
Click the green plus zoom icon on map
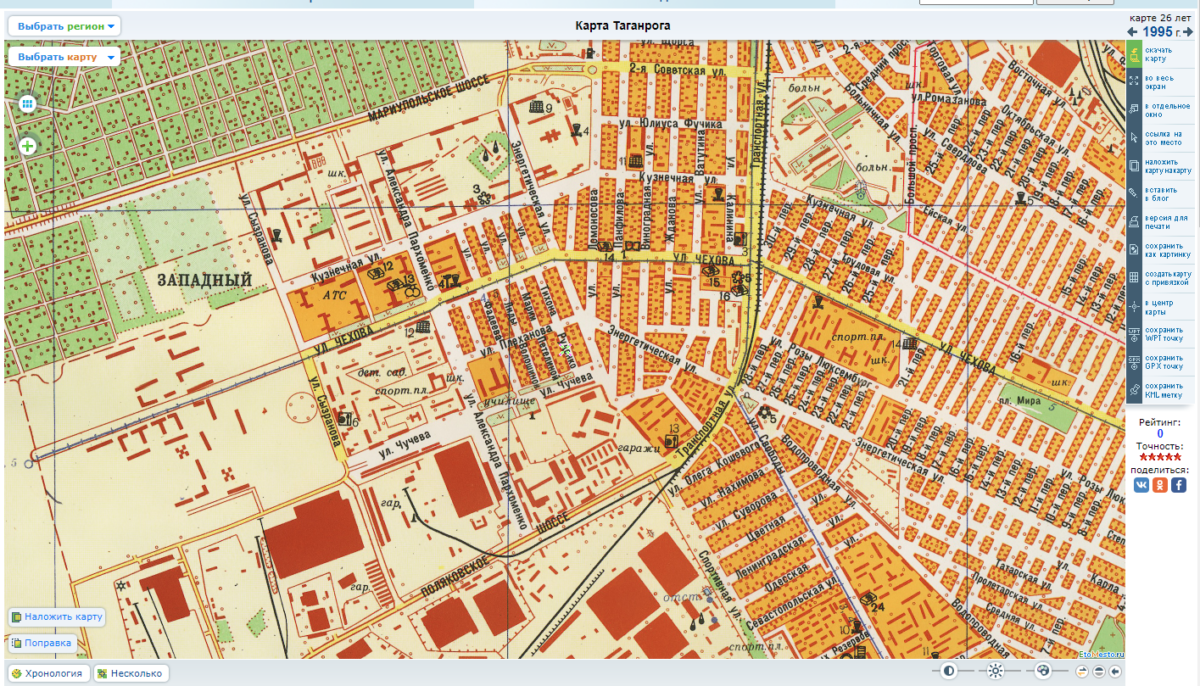[x=27, y=146]
